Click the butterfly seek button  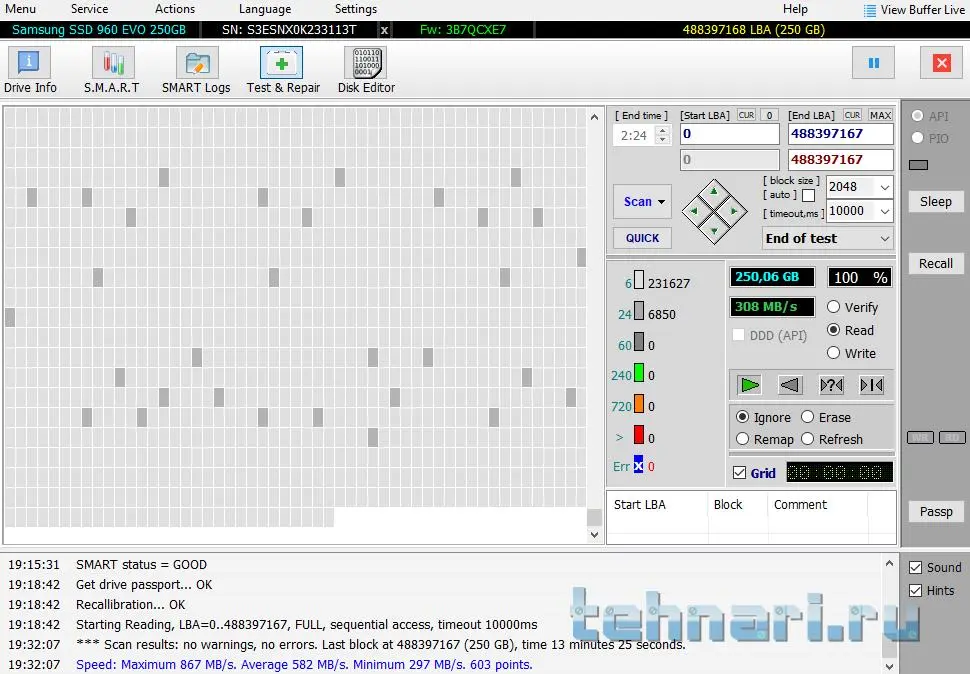[872, 385]
